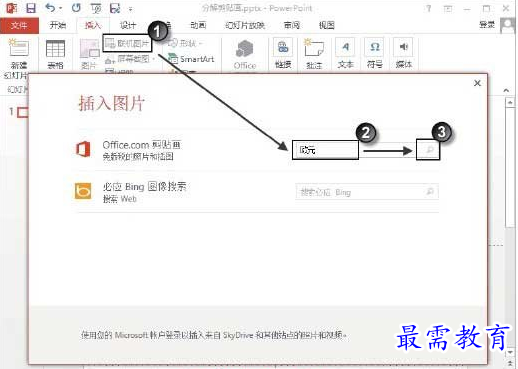The height and width of the screenshot is (369, 518).
Task: Open the 幻灯片放映 (Slide Show) tab
Action: pos(245,25)
